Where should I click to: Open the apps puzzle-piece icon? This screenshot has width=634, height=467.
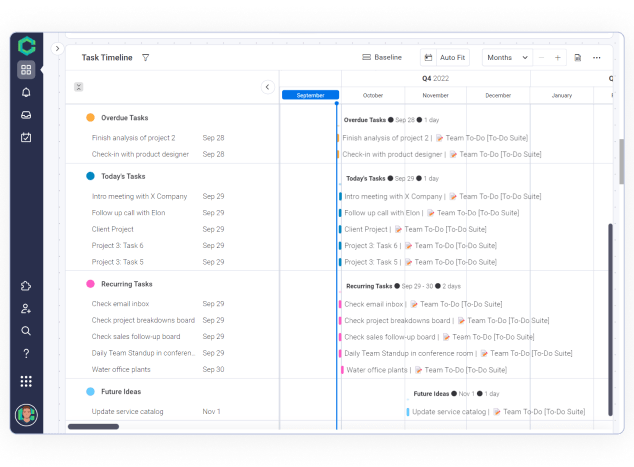26,286
